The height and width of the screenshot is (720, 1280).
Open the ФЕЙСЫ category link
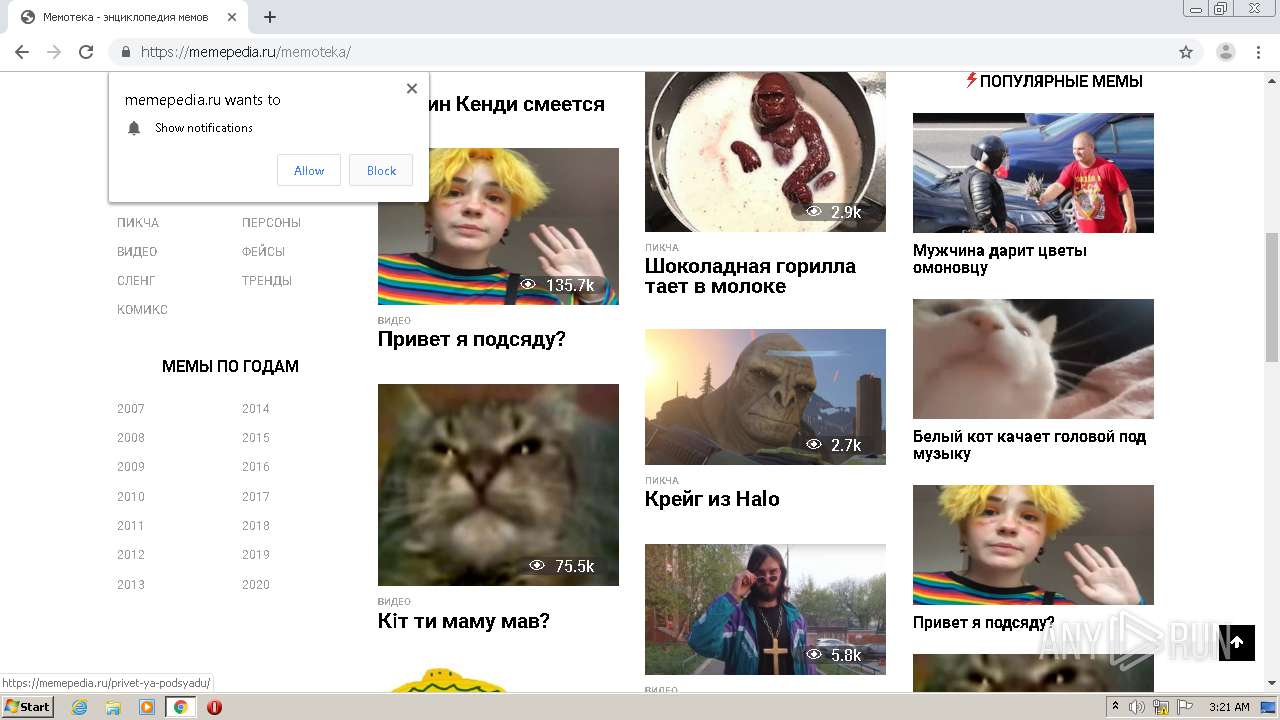263,252
